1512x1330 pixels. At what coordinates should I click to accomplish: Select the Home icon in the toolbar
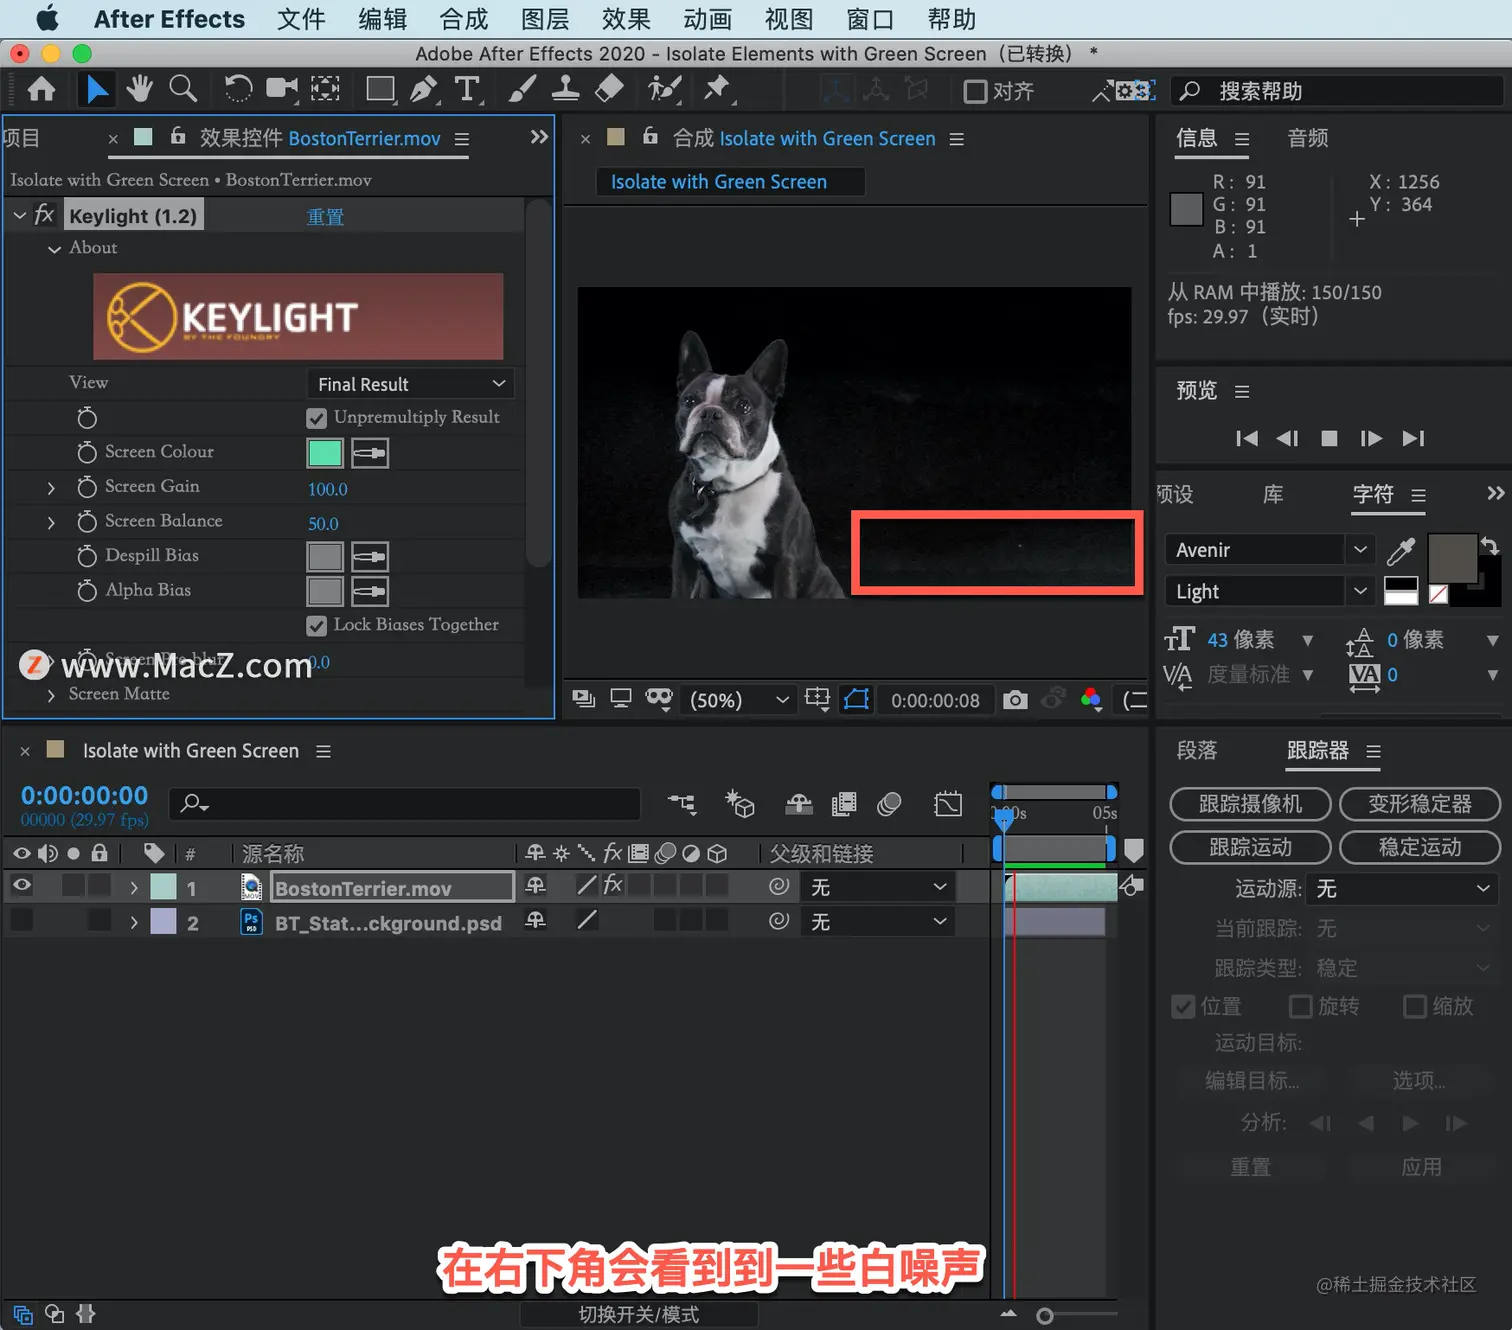pyautogui.click(x=41, y=90)
